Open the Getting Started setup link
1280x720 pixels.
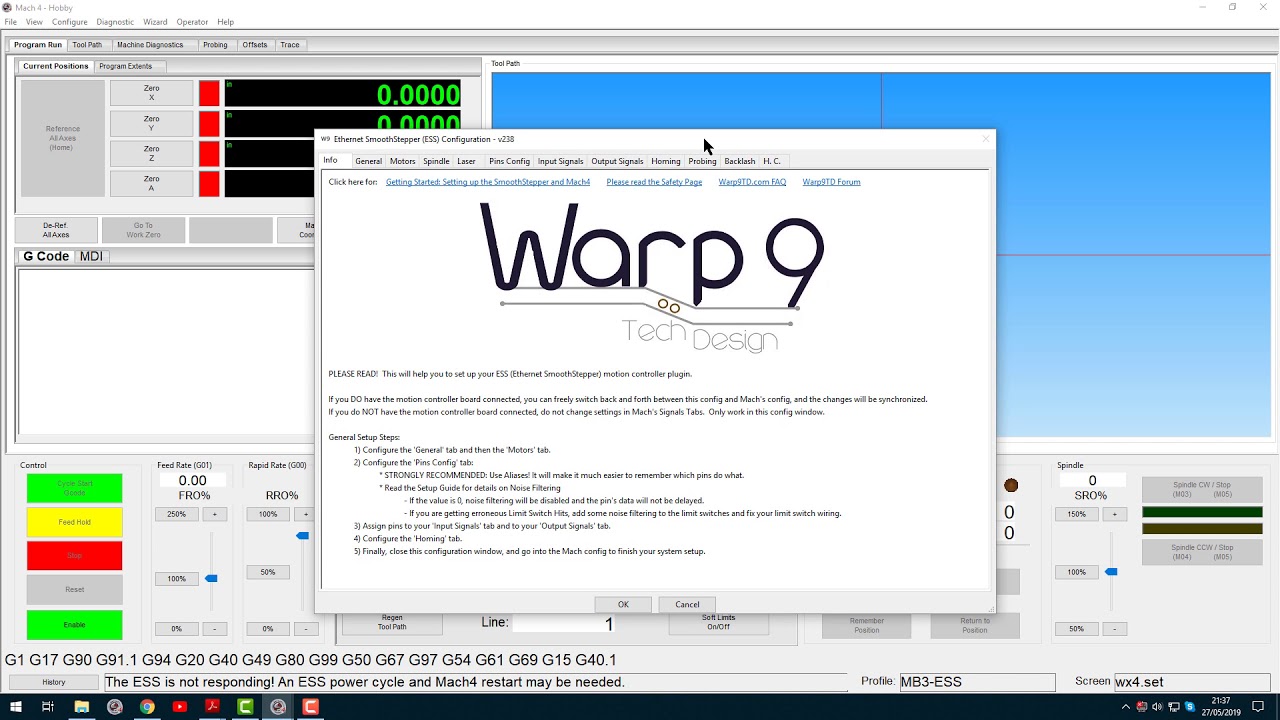(x=488, y=182)
